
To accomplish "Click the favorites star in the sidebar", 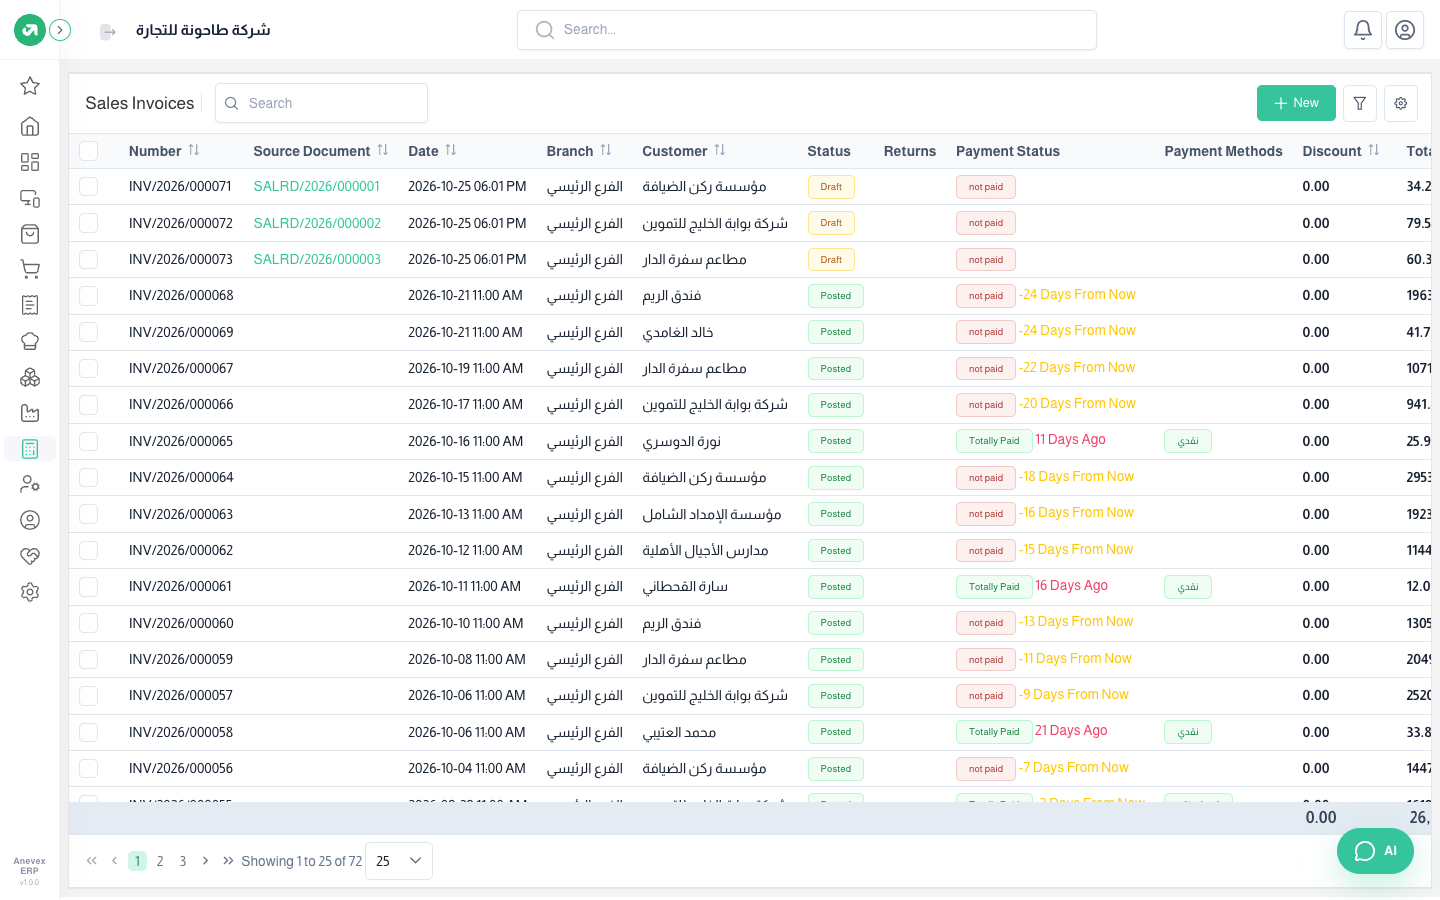I will pyautogui.click(x=30, y=86).
